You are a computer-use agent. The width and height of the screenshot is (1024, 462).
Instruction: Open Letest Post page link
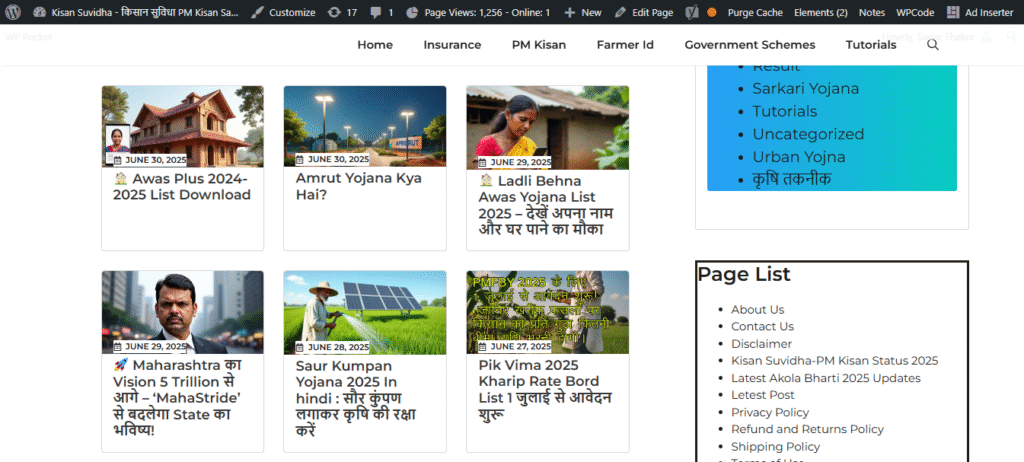(x=763, y=395)
